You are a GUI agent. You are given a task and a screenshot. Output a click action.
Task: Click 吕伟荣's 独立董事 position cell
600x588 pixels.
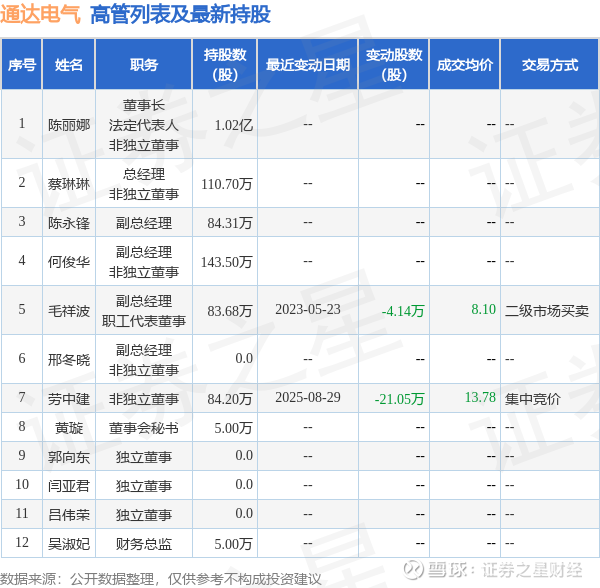pyautogui.click(x=143, y=515)
